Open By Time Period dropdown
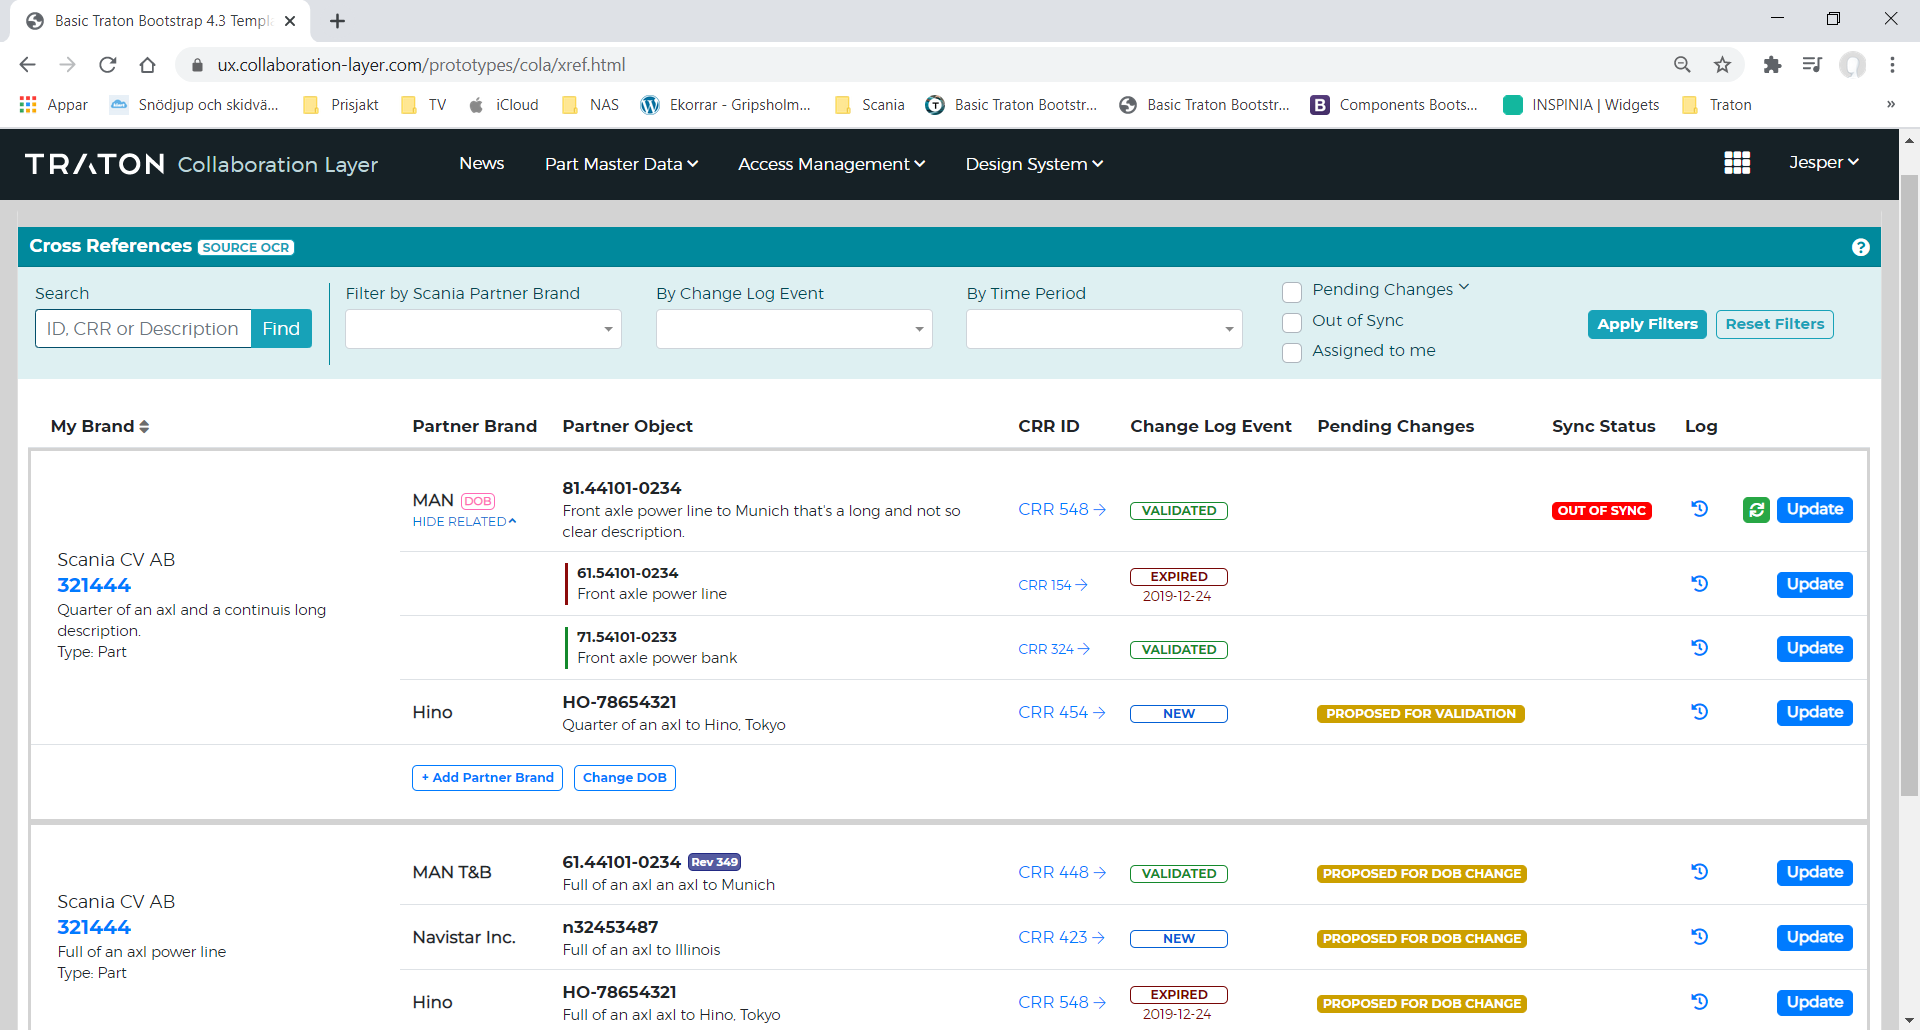1920x1030 pixels. (1104, 329)
